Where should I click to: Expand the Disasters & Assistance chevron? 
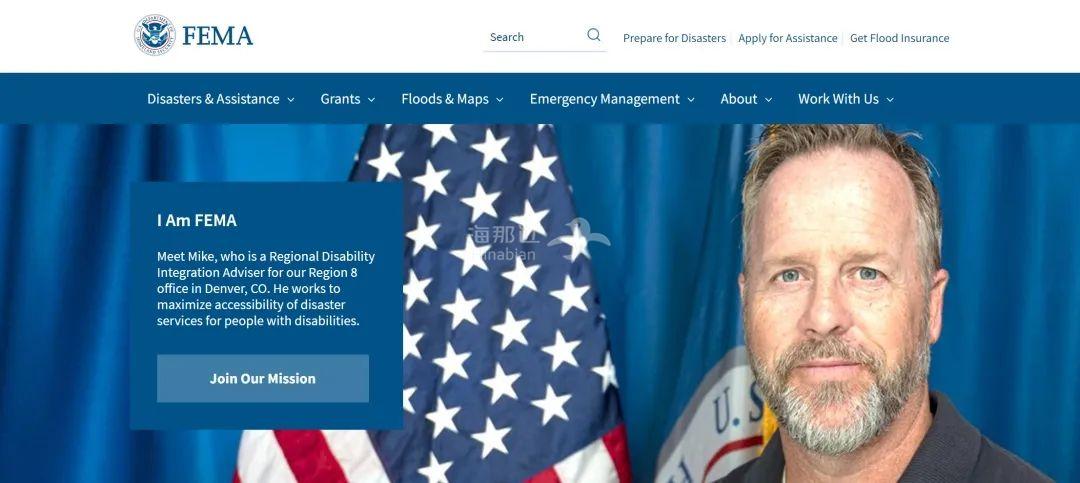(291, 100)
